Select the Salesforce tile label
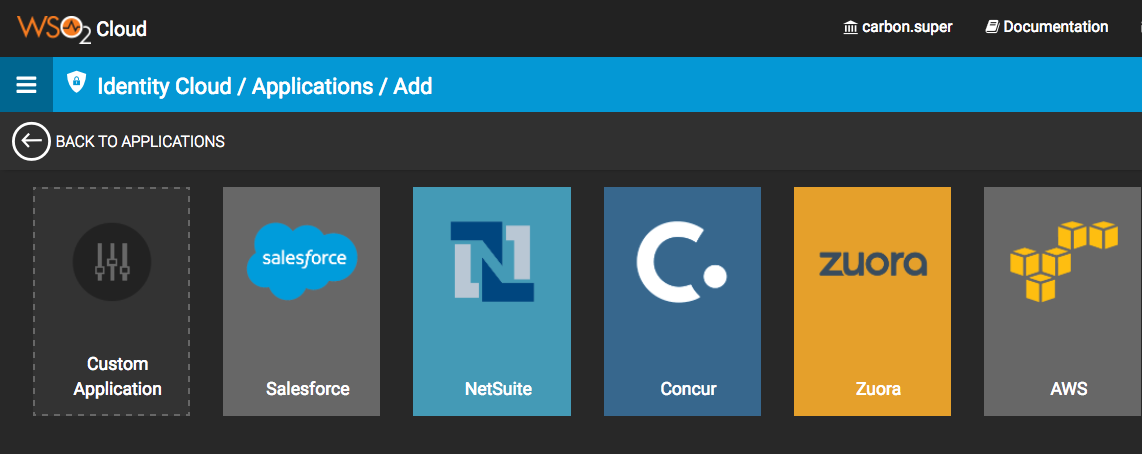This screenshot has height=454, width=1142. (308, 388)
